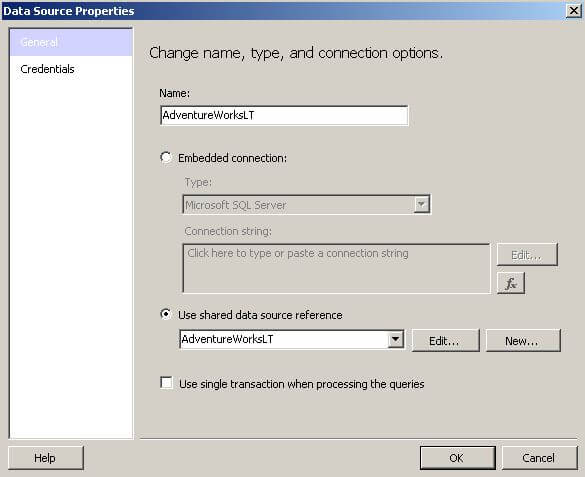Image resolution: width=585 pixels, height=477 pixels.
Task: Click the 'Change name, type, and connection options.' heading
Action: (x=296, y=53)
